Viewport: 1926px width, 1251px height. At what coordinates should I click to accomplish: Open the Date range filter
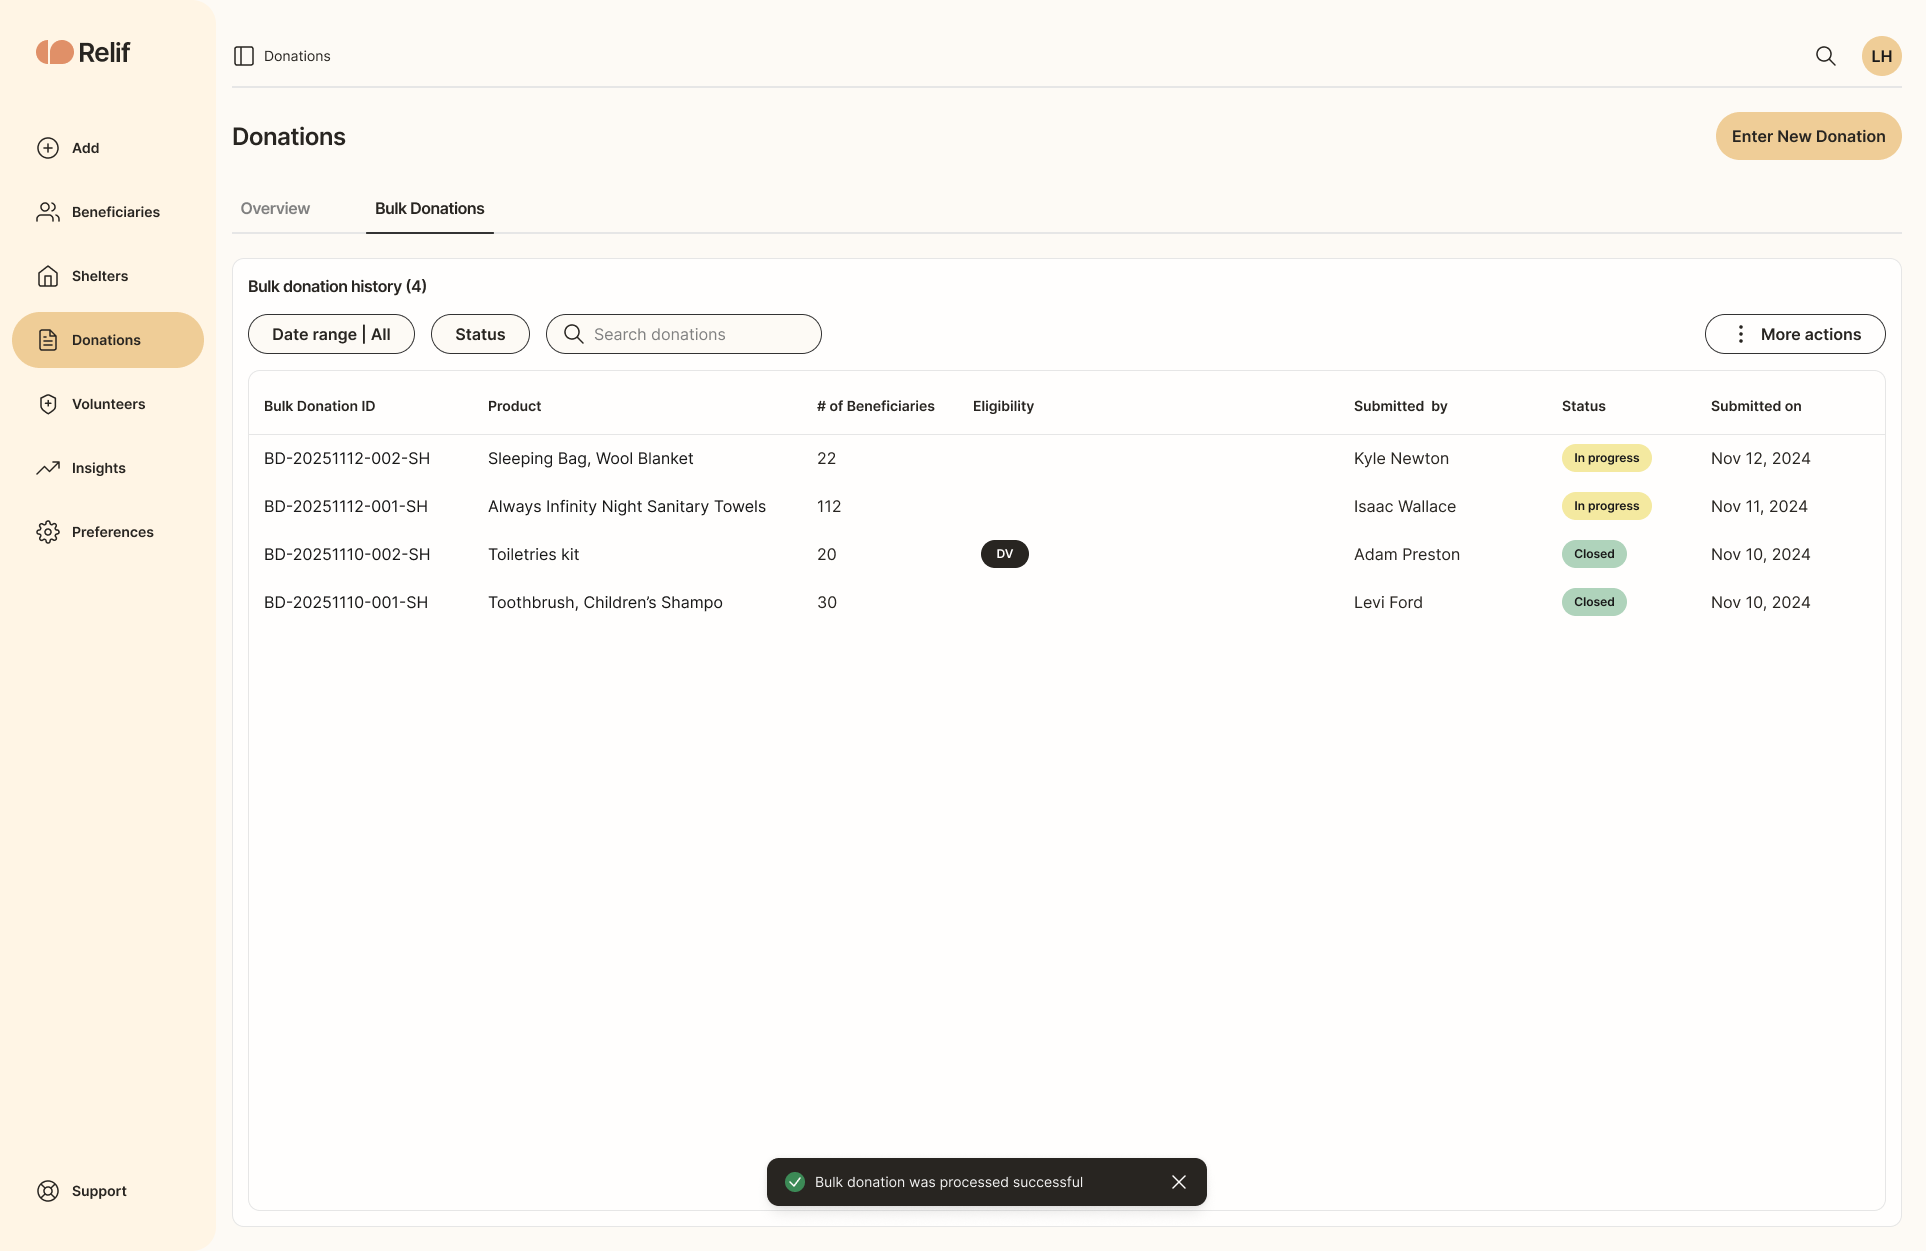(331, 334)
